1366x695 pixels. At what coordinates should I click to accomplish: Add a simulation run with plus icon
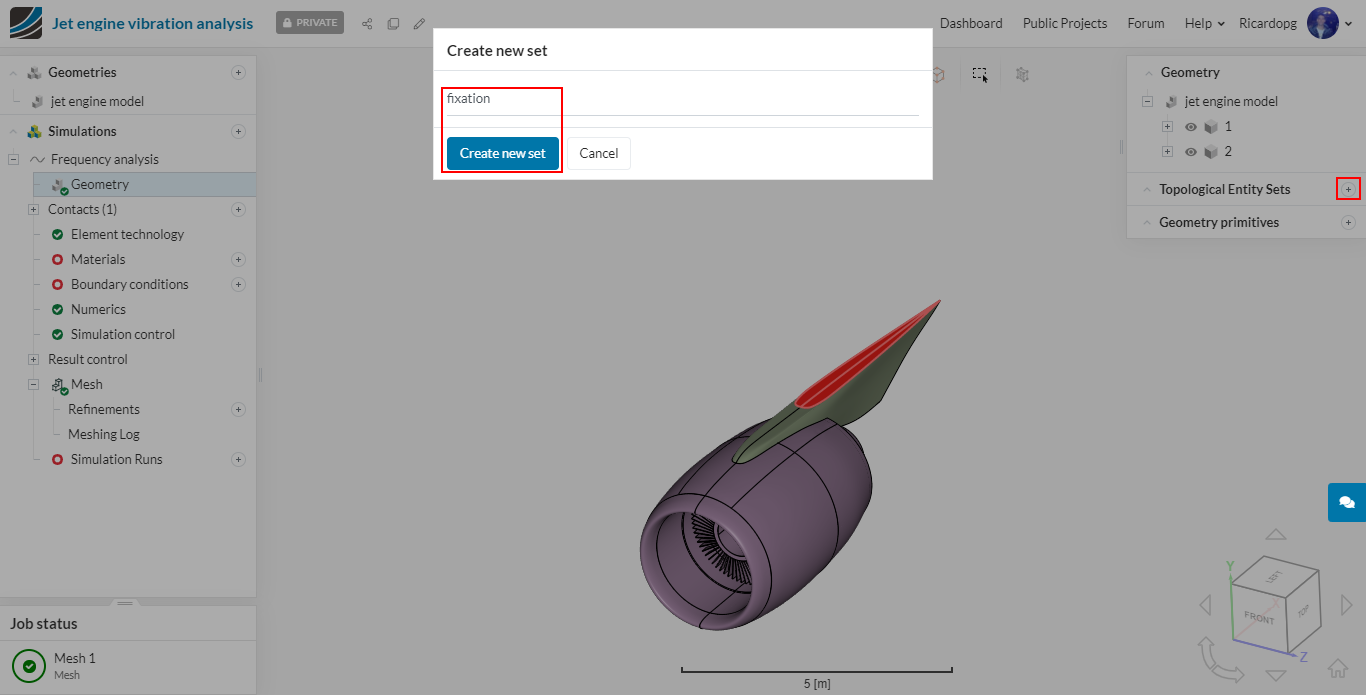238,459
